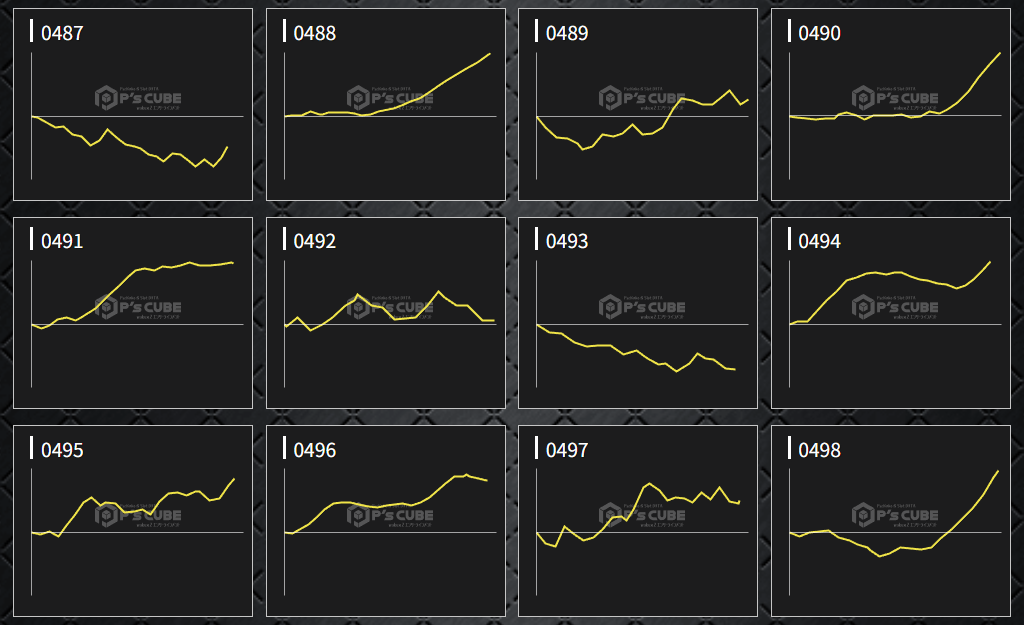Click the P's CUBE logo in card 0490
The width and height of the screenshot is (1024, 625).
tap(895, 98)
